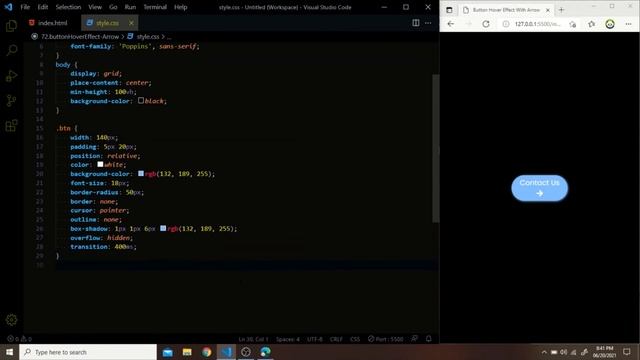The image size is (640, 360).
Task: Open the browser Favorites list
Action: pyautogui.click(x=591, y=24)
